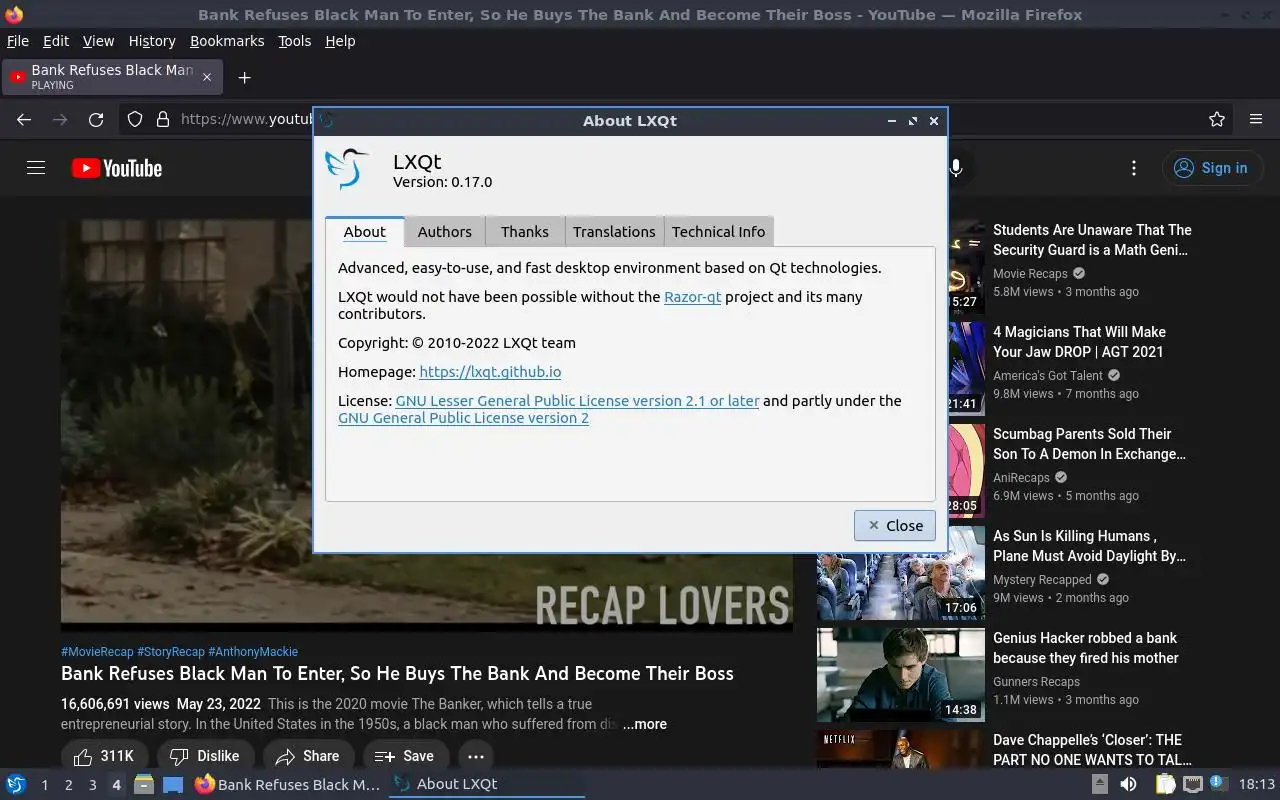
Task: Launch the file manager from the panel
Action: tap(144, 784)
